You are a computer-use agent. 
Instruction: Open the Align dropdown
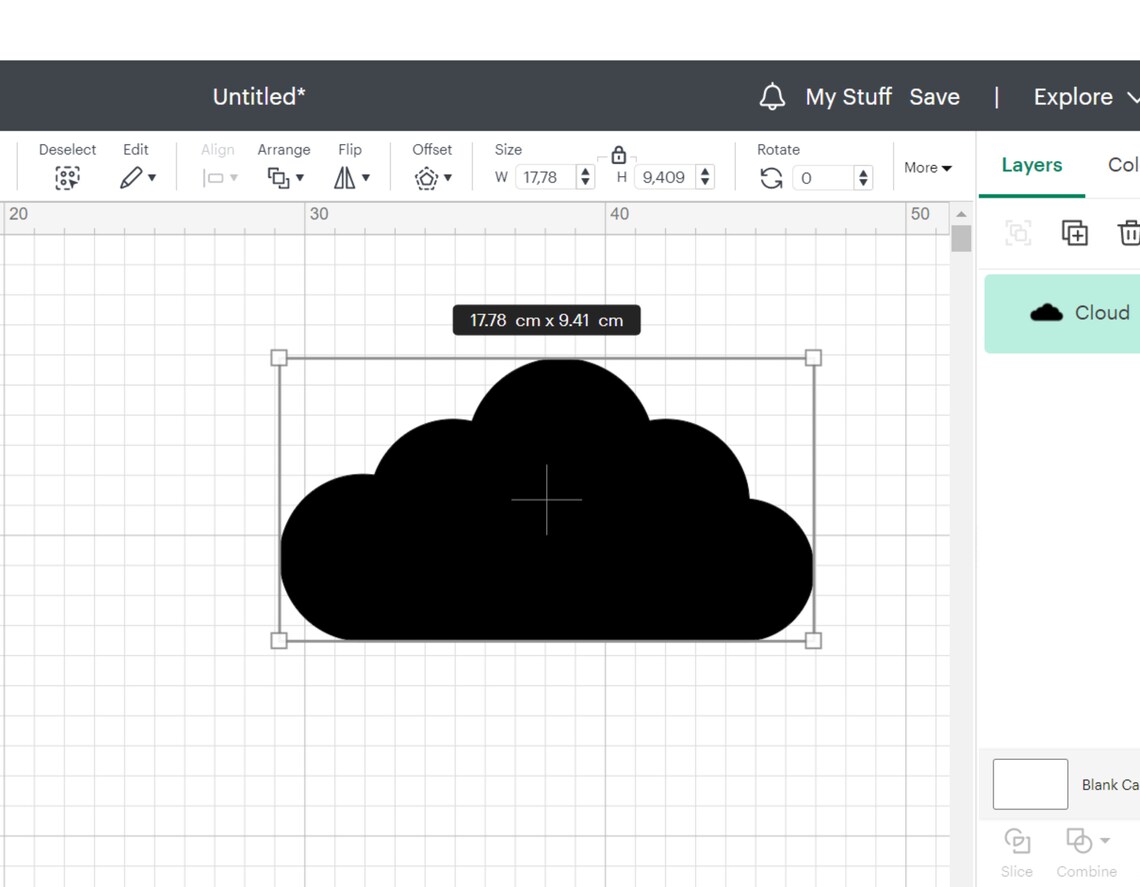click(217, 177)
